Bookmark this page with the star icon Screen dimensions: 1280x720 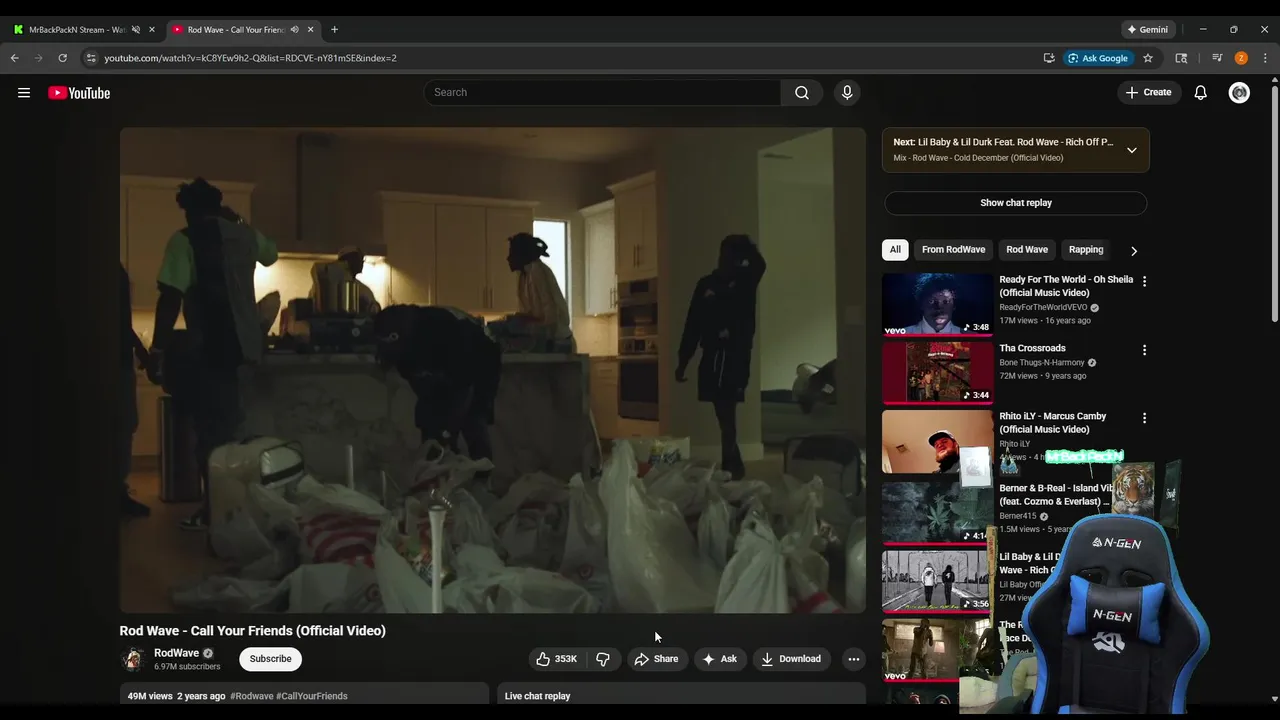click(1148, 58)
